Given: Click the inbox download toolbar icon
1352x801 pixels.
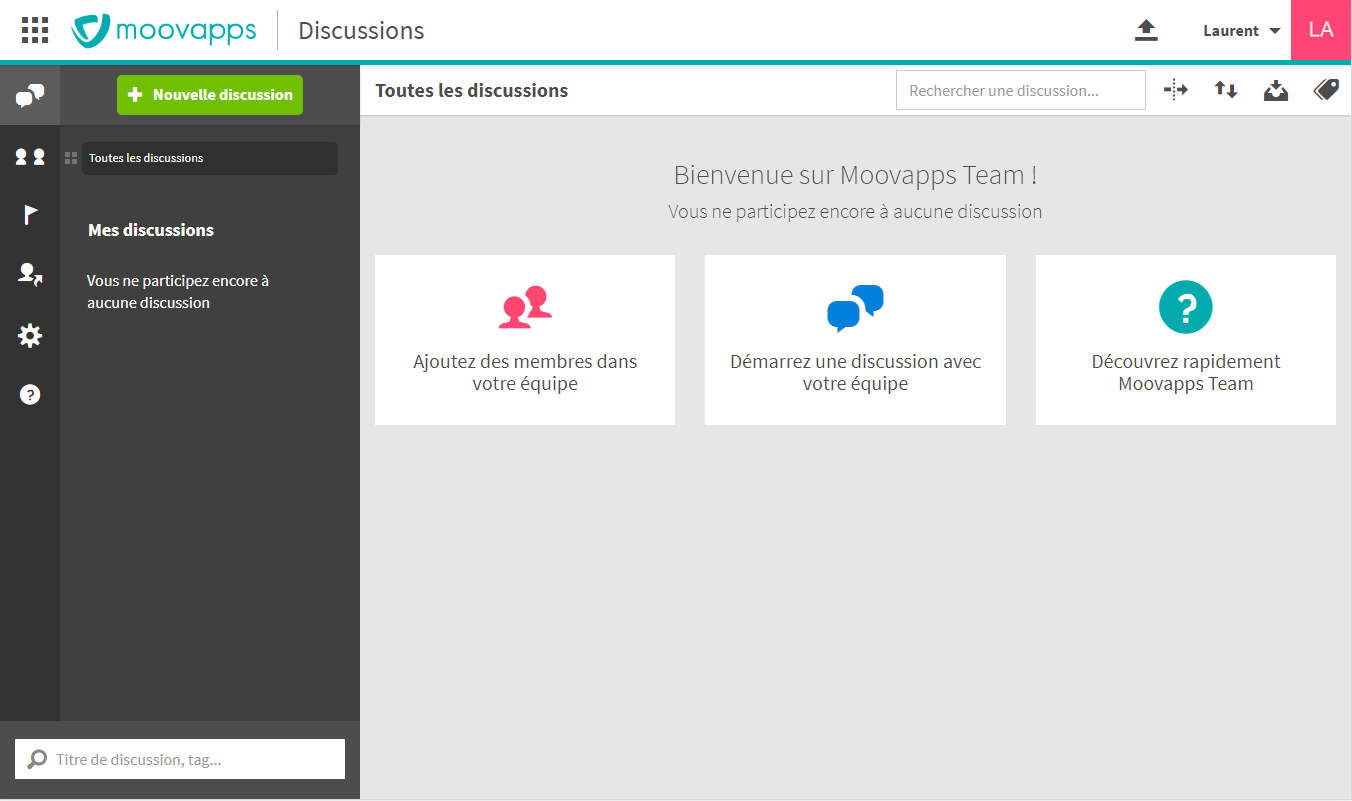Looking at the screenshot, I should (1276, 90).
